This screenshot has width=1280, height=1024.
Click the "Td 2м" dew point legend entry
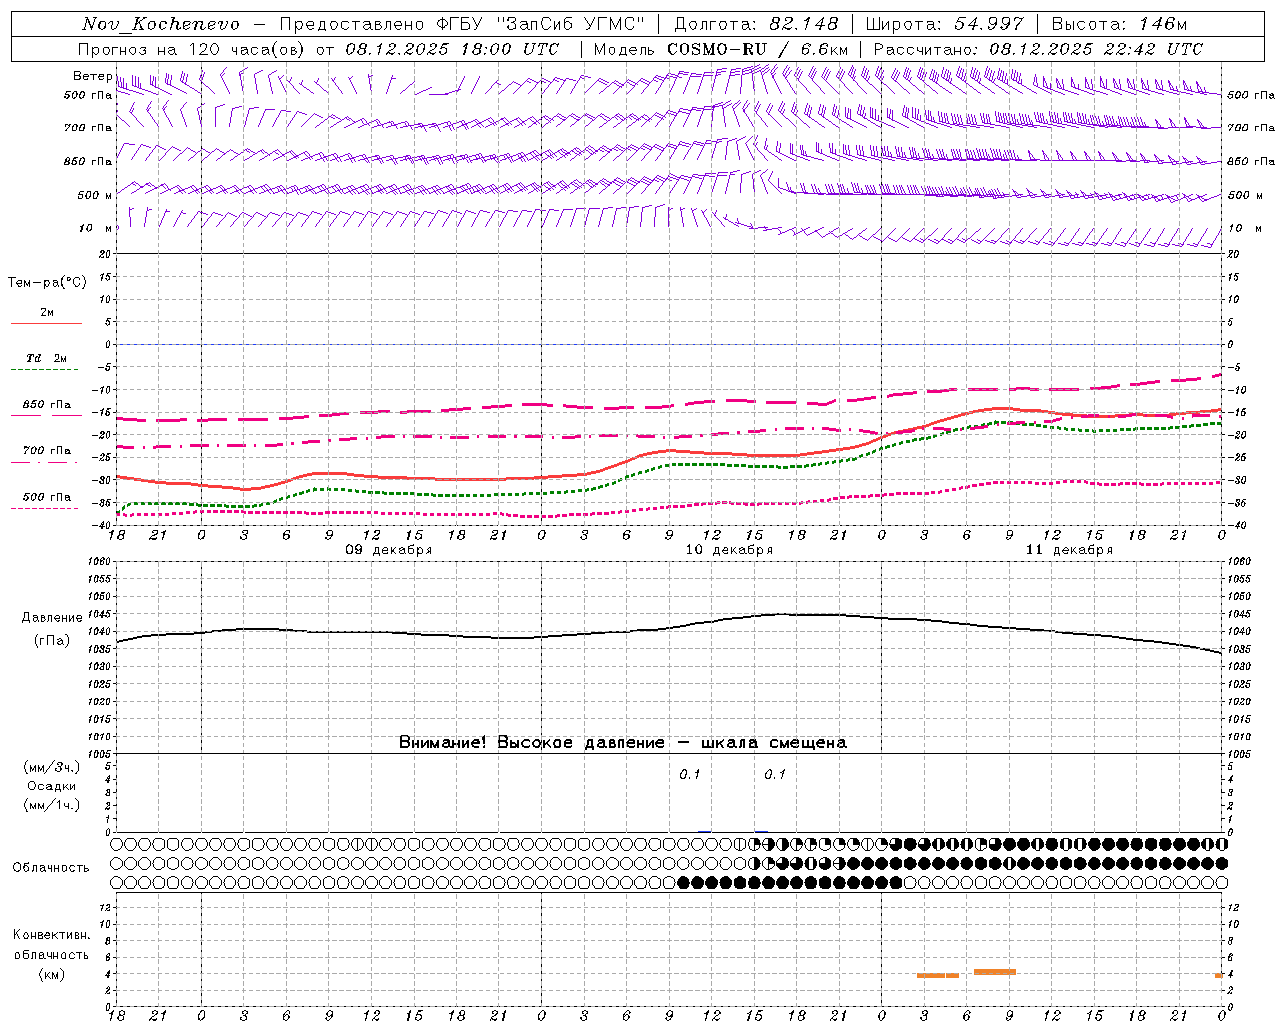point(47,358)
